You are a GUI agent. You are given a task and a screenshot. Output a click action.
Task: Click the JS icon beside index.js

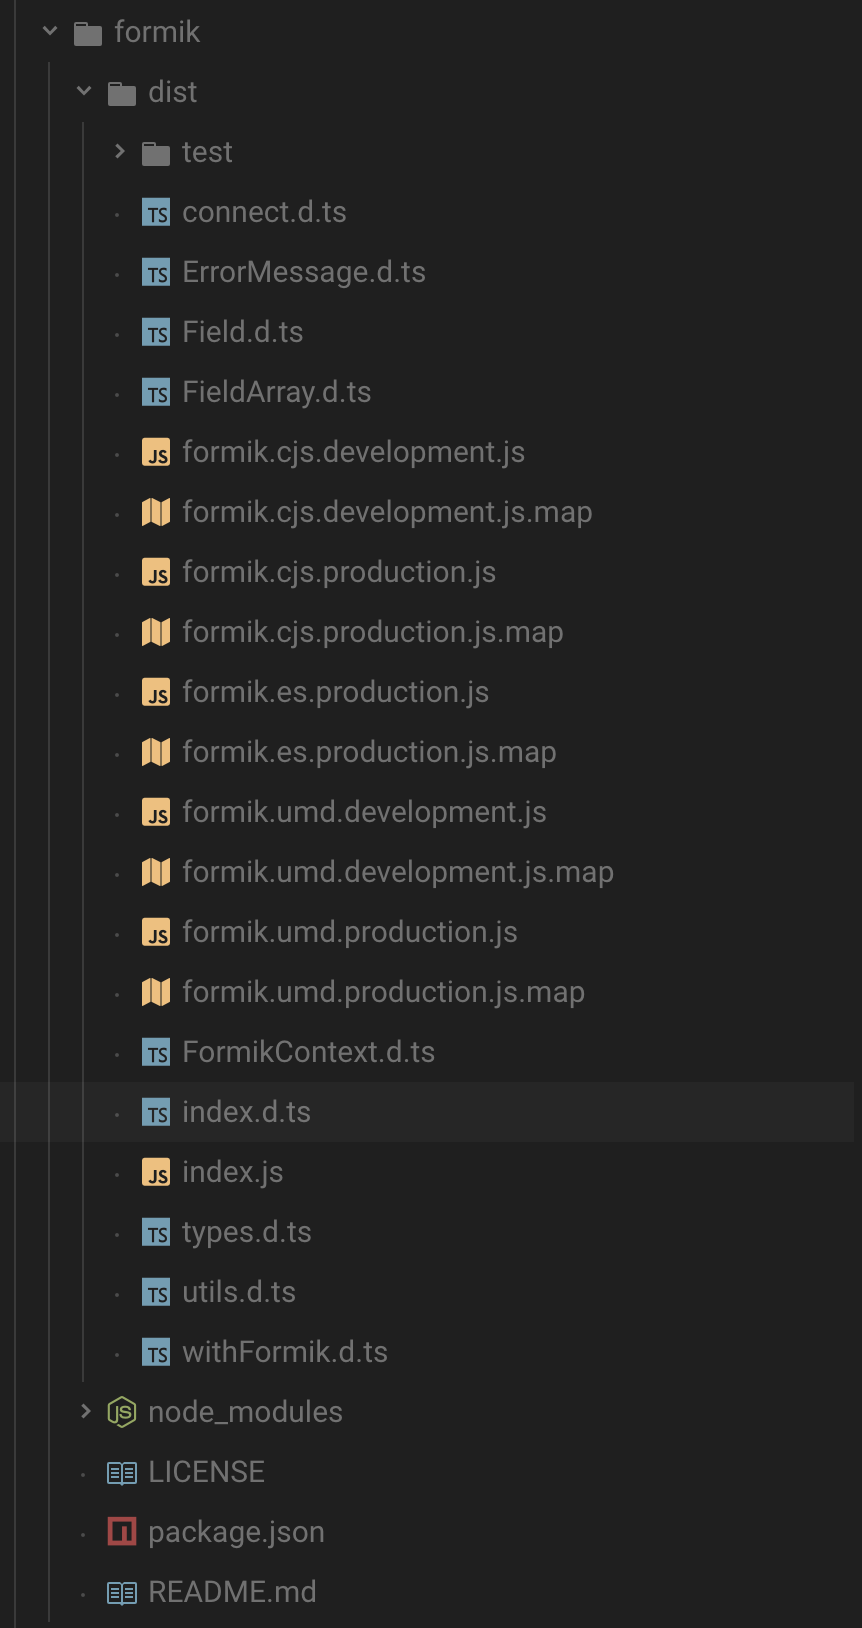(x=157, y=1172)
